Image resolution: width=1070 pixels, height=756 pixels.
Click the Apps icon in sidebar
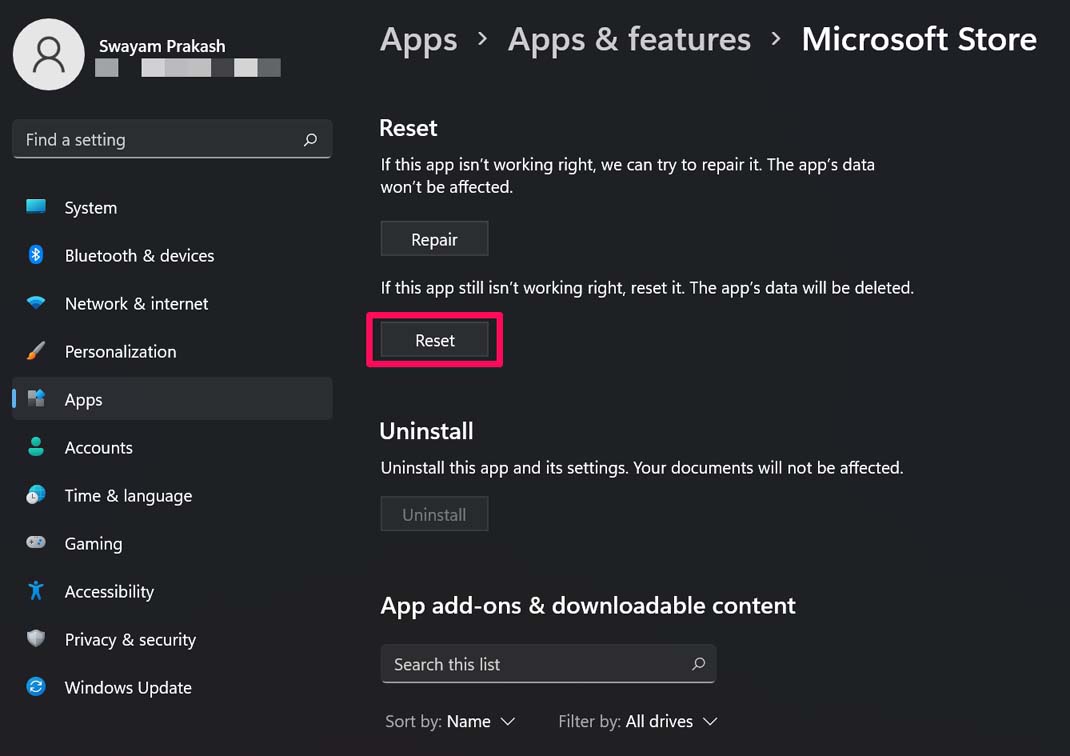pyautogui.click(x=35, y=398)
